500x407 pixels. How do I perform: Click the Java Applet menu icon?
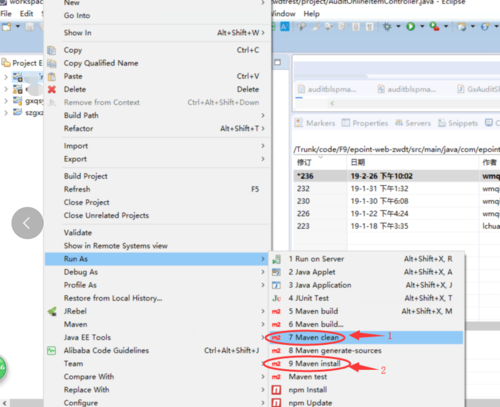pos(276,272)
